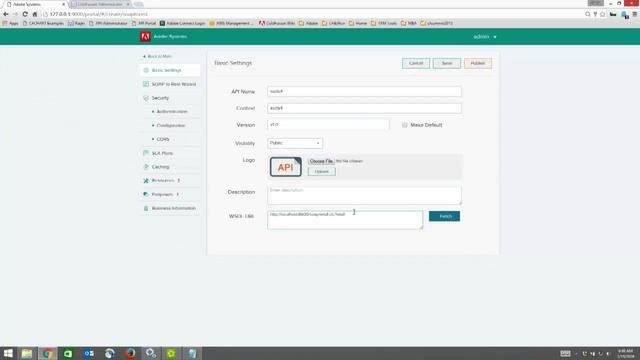Click the Fetch WSDL button
This screenshot has width=640, height=360.
(444, 216)
